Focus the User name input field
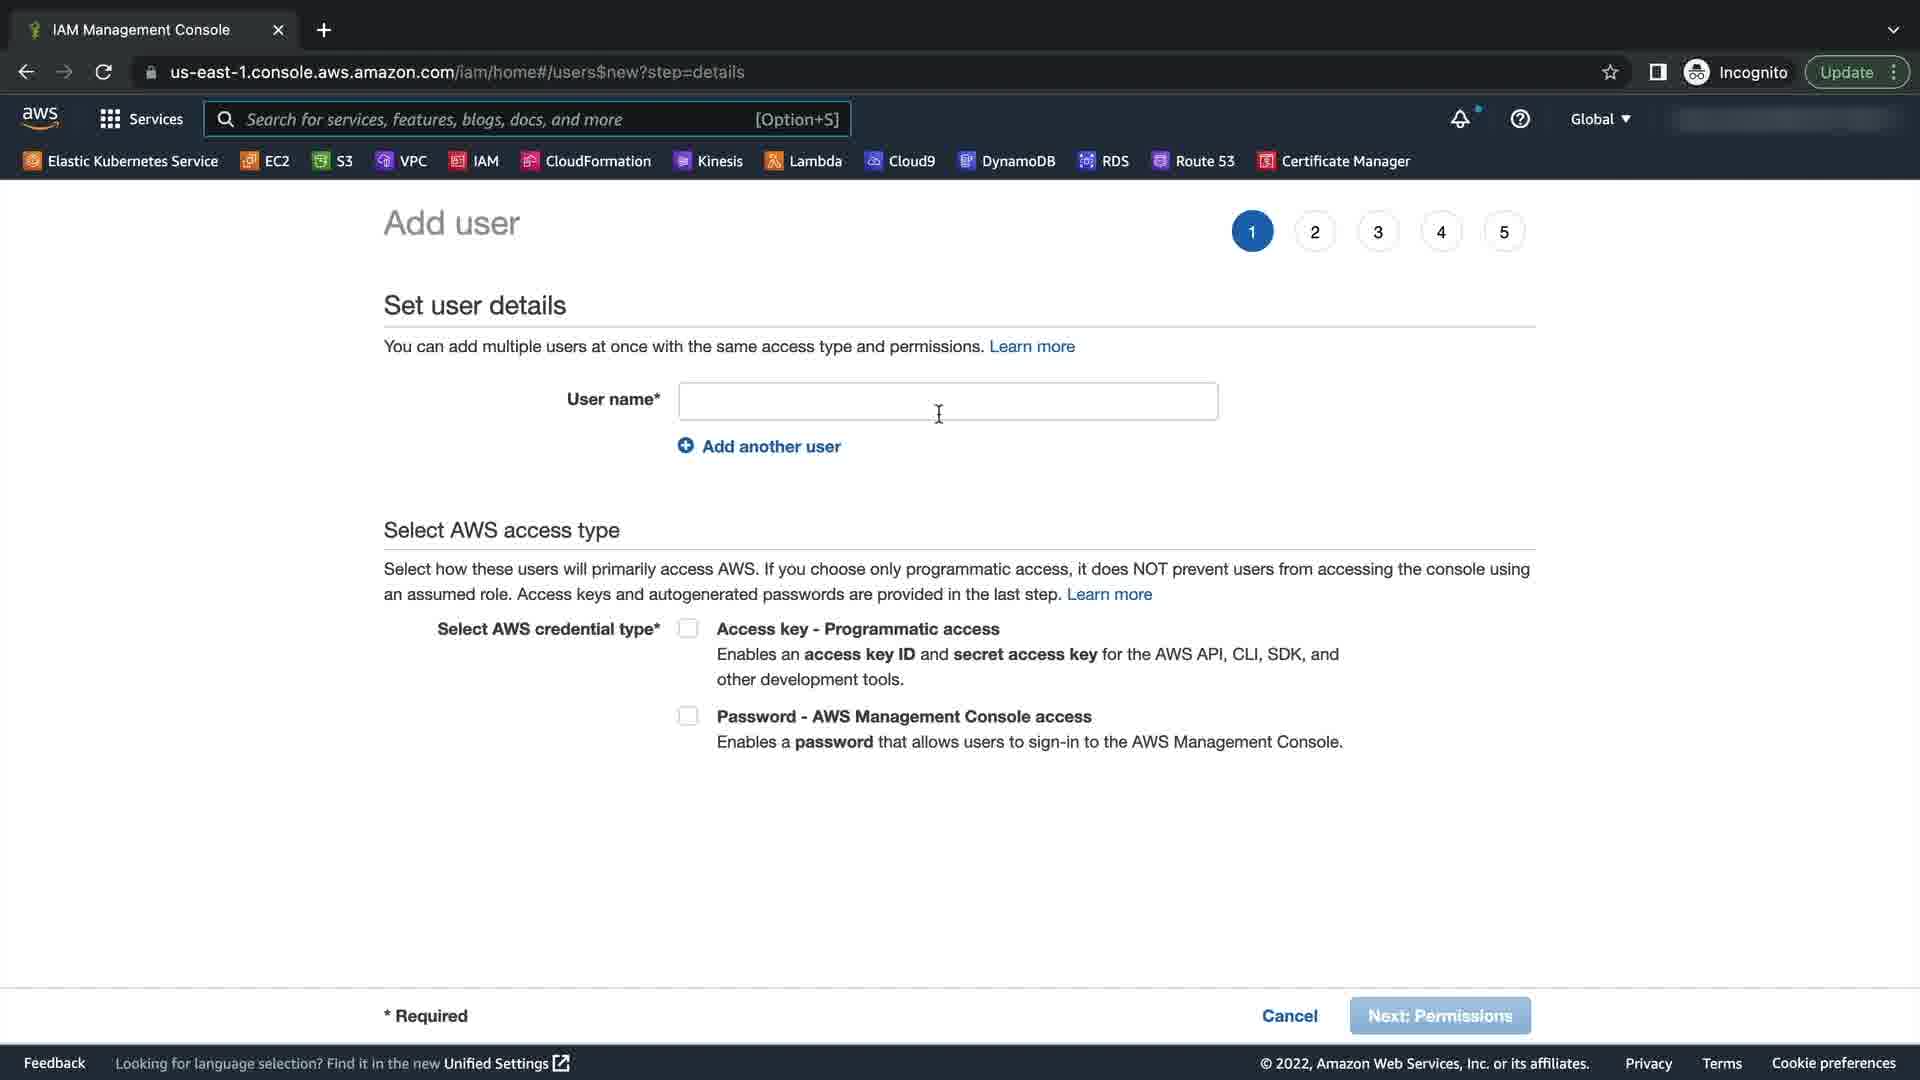This screenshot has height=1080, width=1920. point(948,401)
